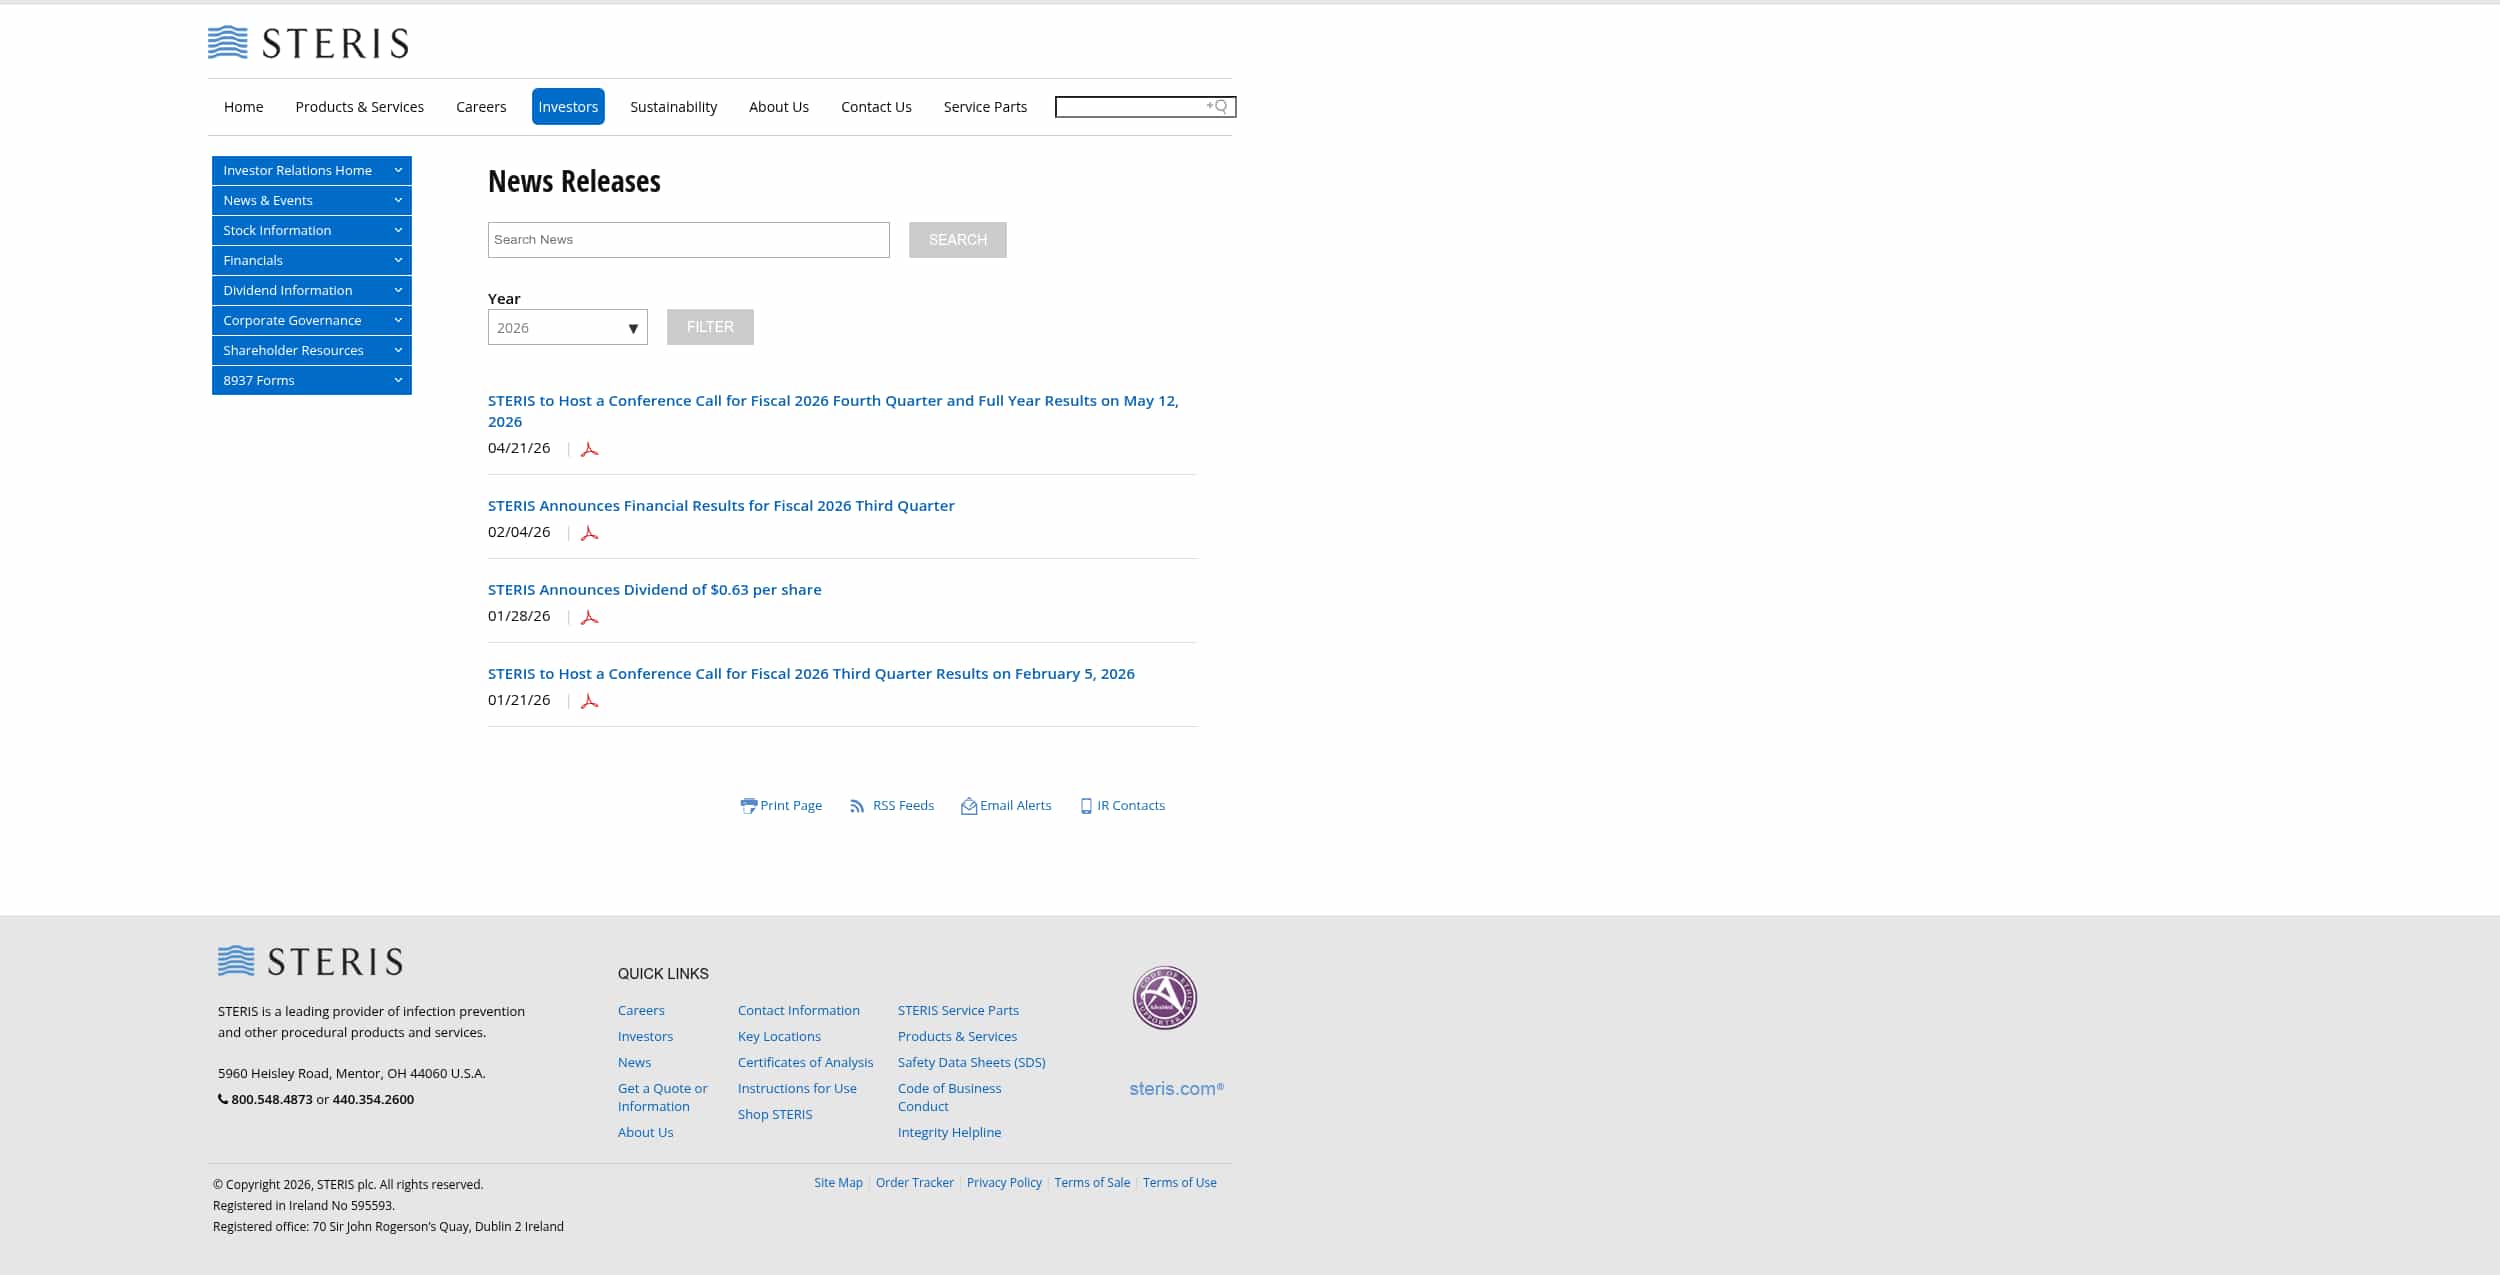The width and height of the screenshot is (2500, 1275).
Task: Open Careers in the top navigation
Action: pos(481,107)
